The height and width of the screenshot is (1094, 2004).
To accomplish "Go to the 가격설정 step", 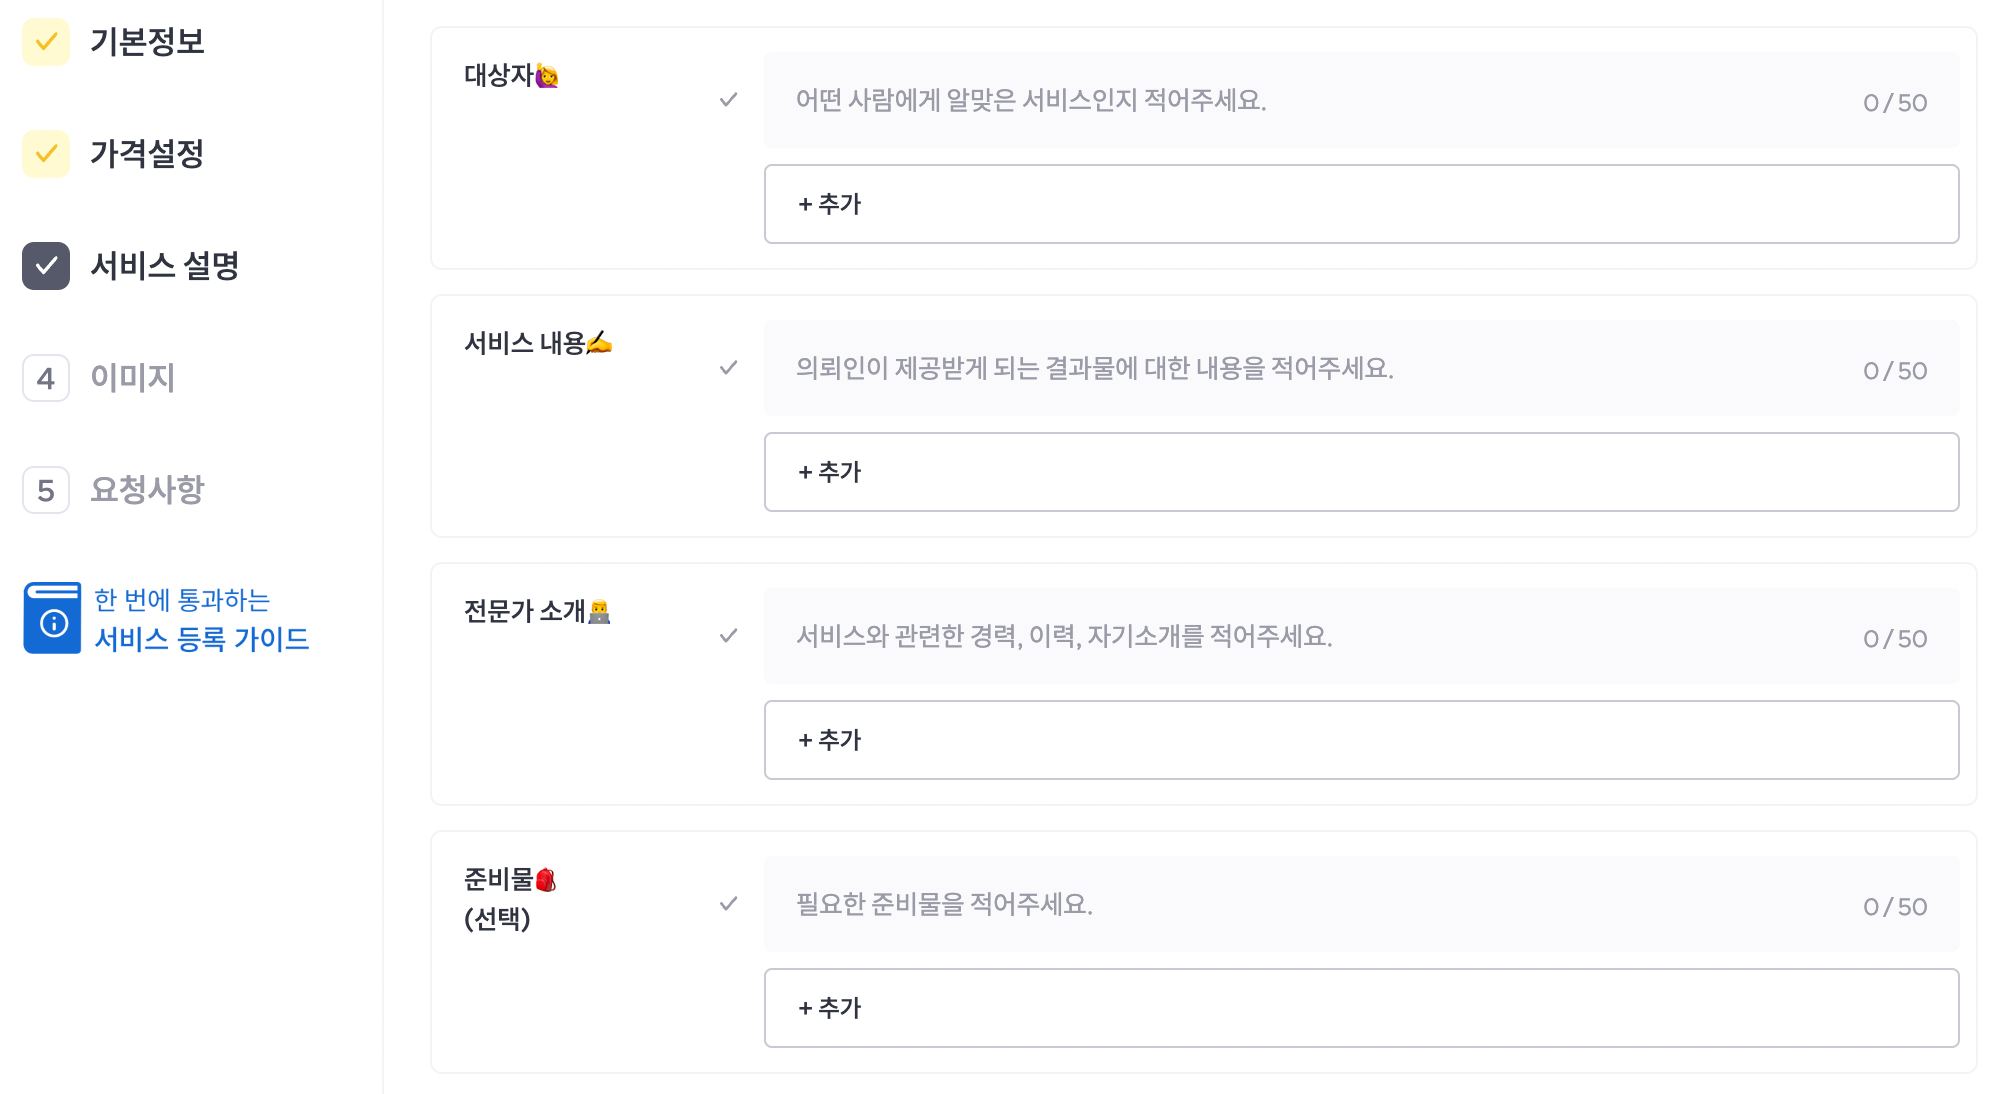I will (x=147, y=154).
